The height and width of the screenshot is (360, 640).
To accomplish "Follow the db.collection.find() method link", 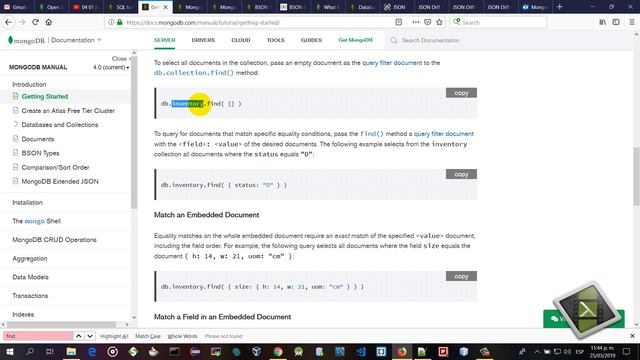I will point(193,73).
